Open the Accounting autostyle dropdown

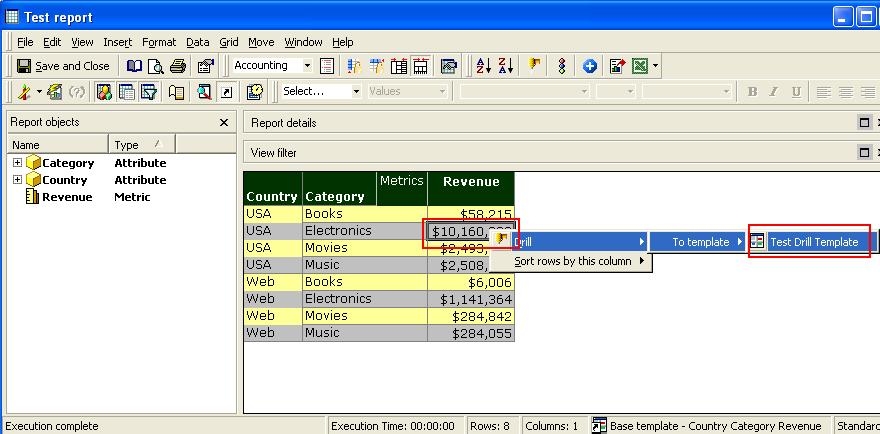tap(306, 66)
